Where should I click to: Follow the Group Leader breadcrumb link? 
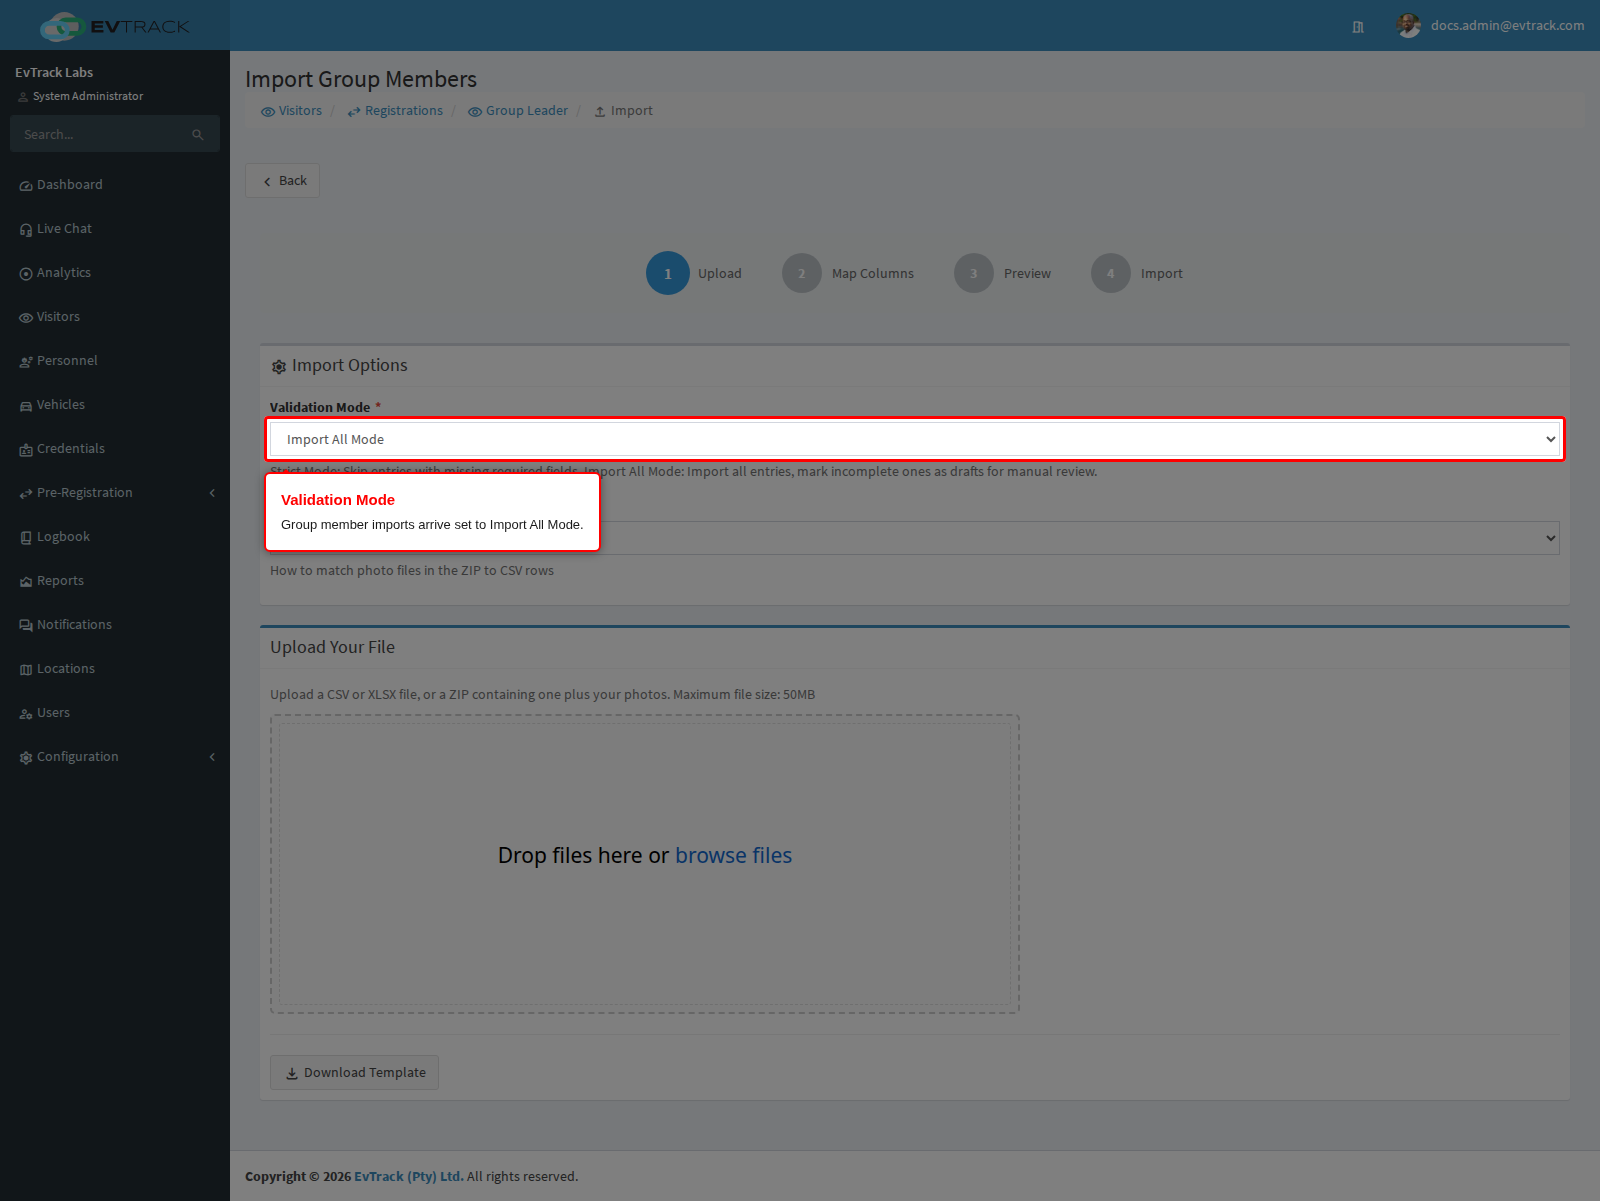[518, 111]
